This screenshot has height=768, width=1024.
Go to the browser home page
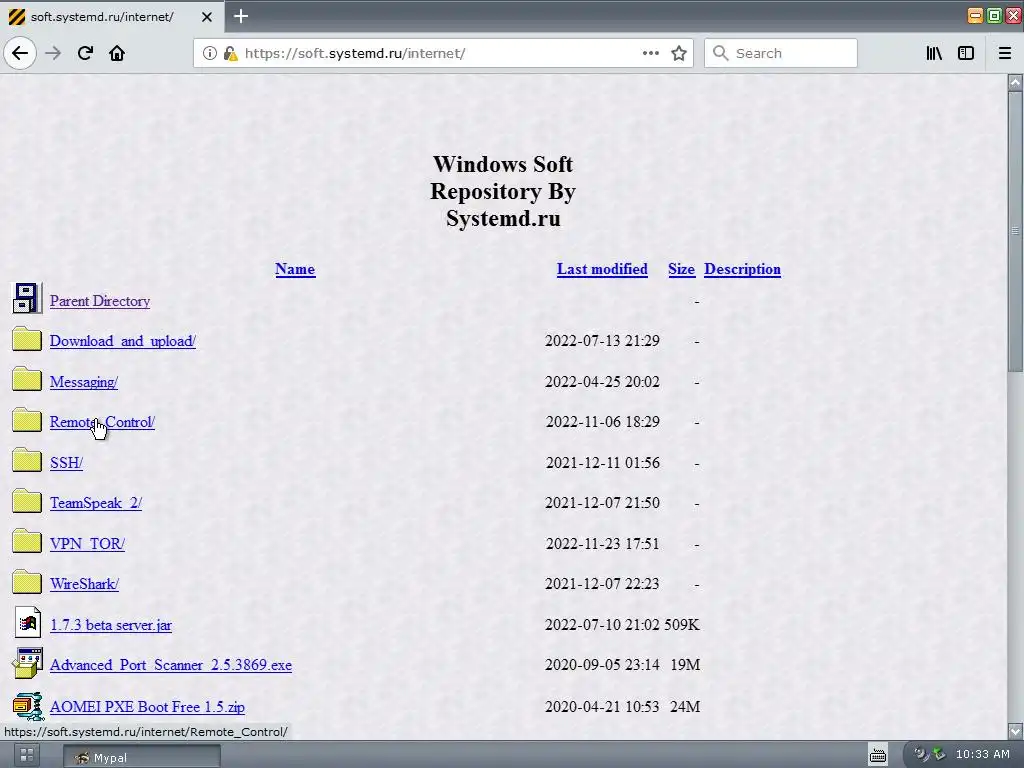[117, 53]
